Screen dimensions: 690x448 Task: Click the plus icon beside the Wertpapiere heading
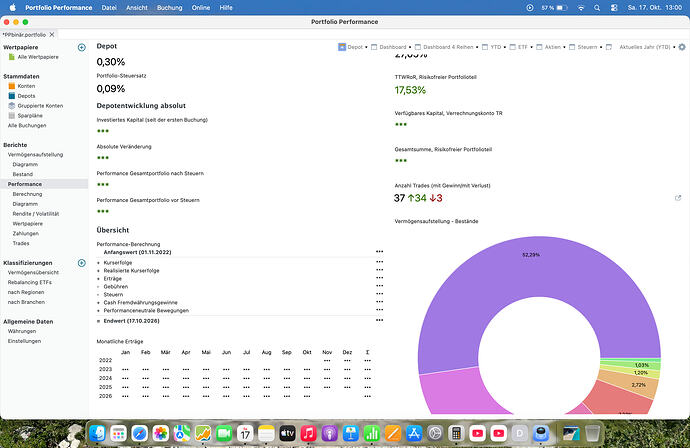81,48
